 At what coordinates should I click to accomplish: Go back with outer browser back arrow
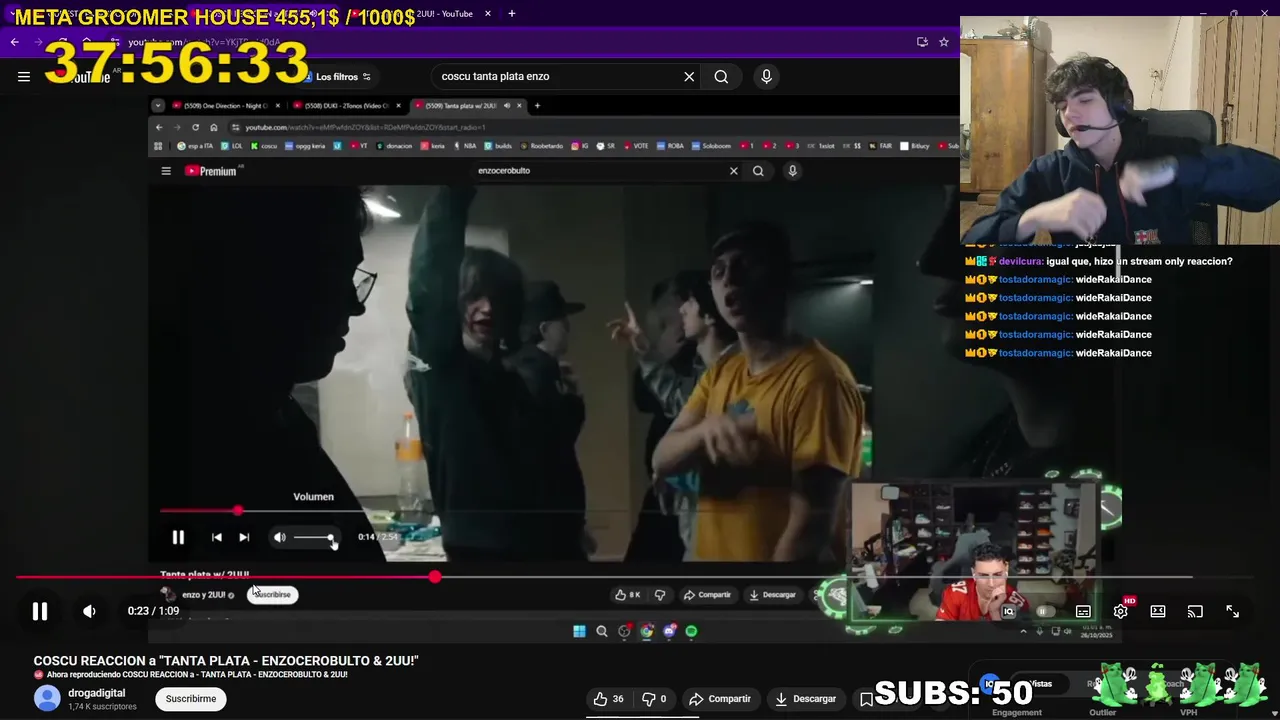[x=14, y=42]
